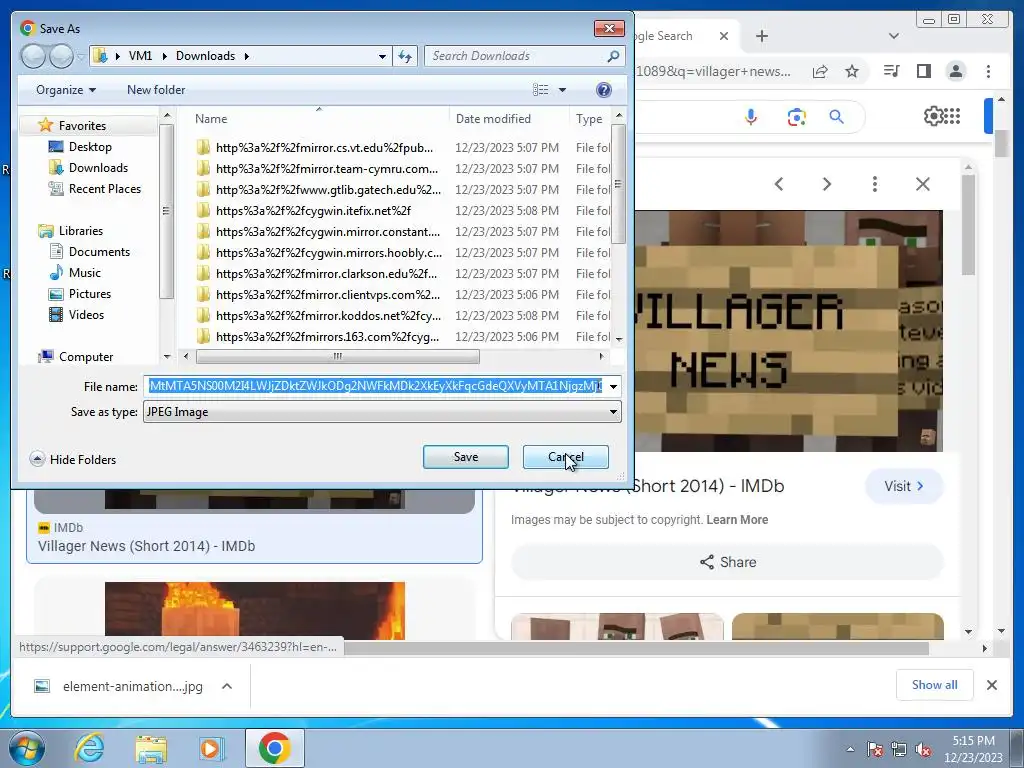Search by image with Google Lens icon
This screenshot has height=768, width=1024.
point(796,117)
